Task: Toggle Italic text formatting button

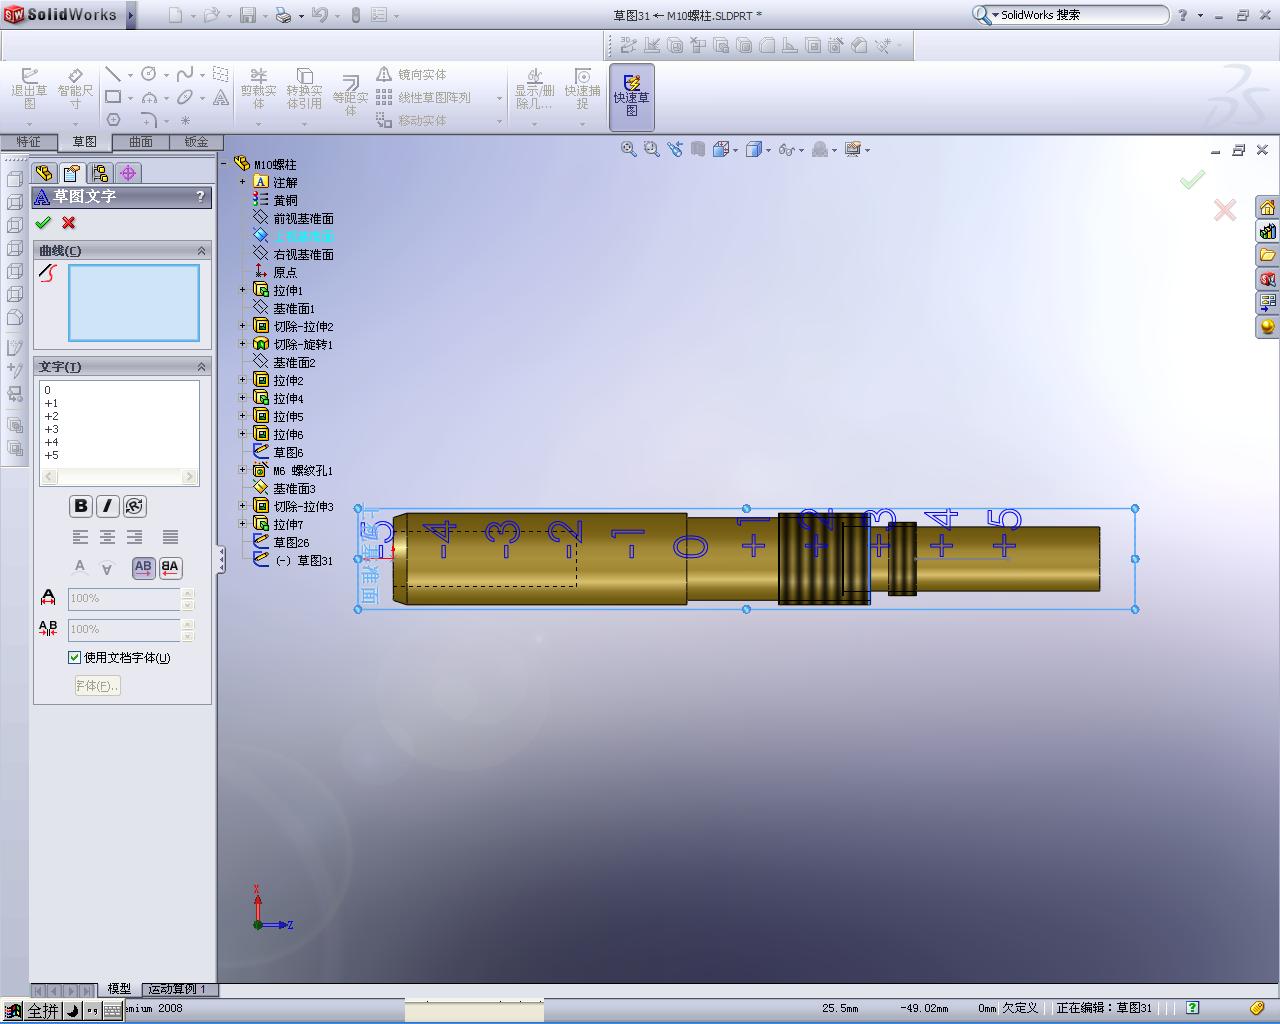Action: (107, 506)
